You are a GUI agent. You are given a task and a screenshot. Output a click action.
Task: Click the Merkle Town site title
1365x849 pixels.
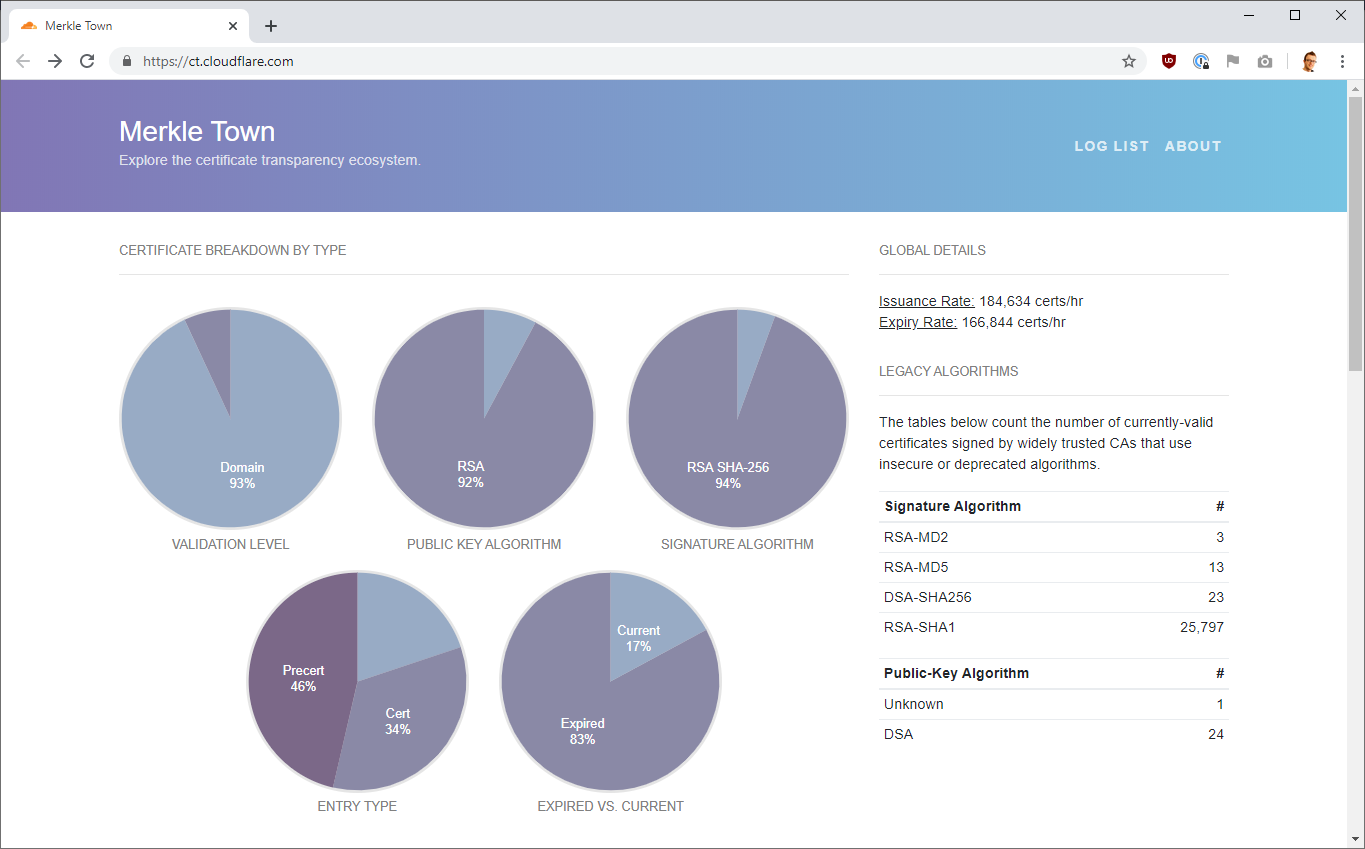click(197, 132)
